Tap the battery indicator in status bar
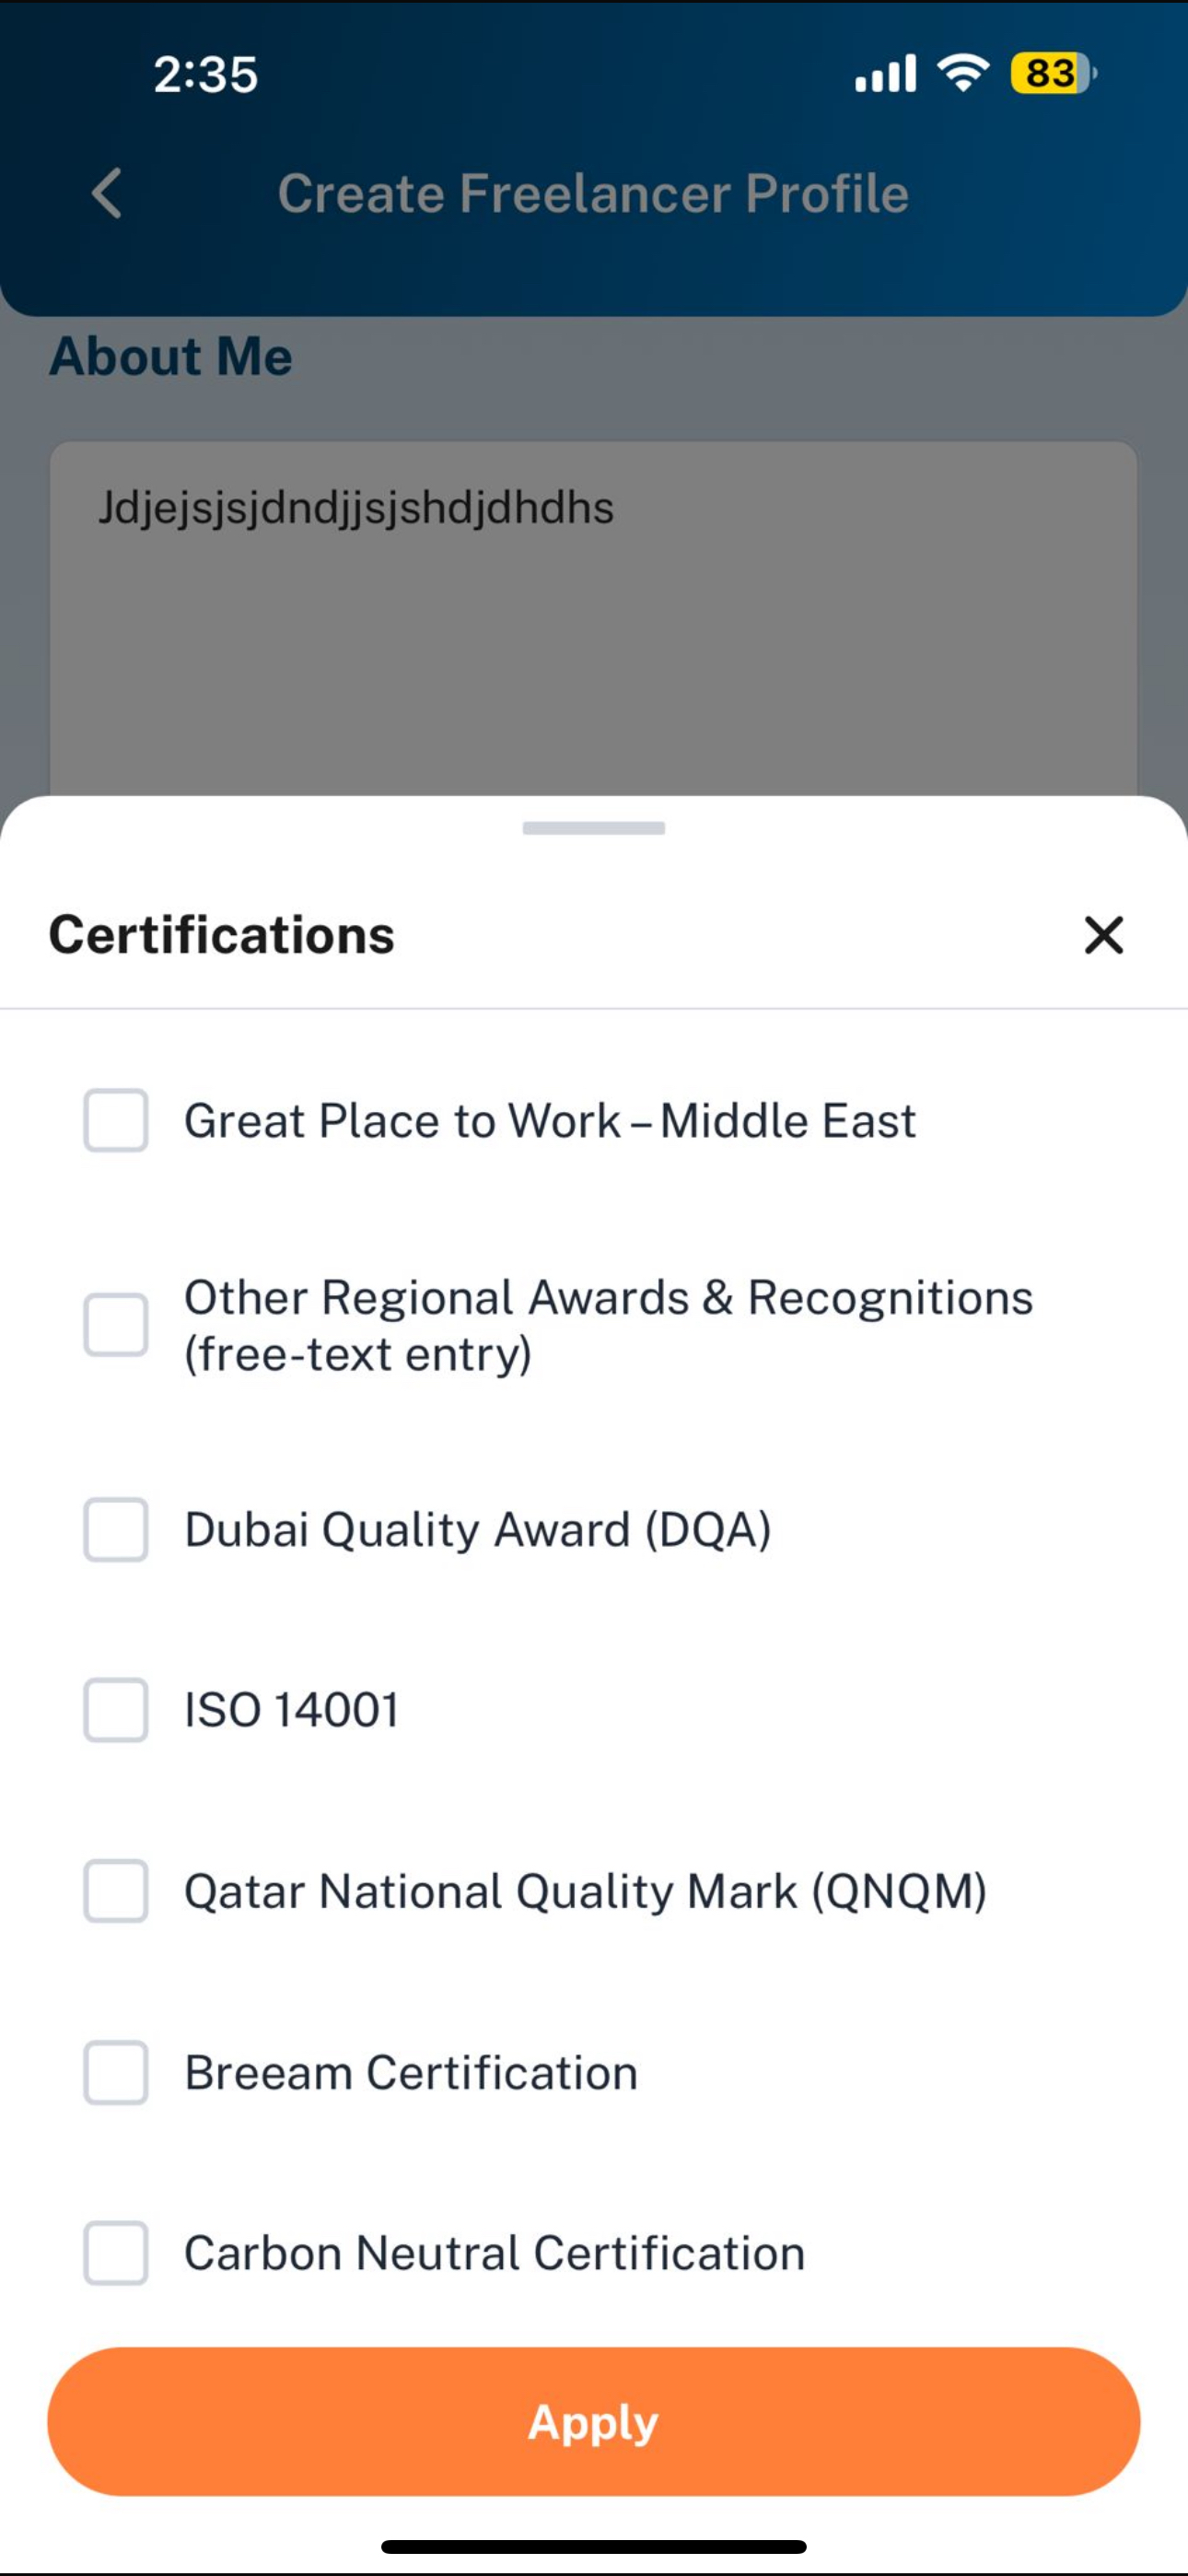The width and height of the screenshot is (1188, 2576). [x=1054, y=73]
